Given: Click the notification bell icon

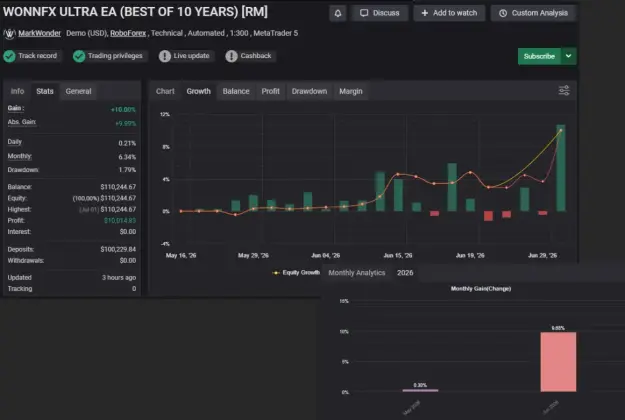Looking at the screenshot, I should click(x=338, y=13).
